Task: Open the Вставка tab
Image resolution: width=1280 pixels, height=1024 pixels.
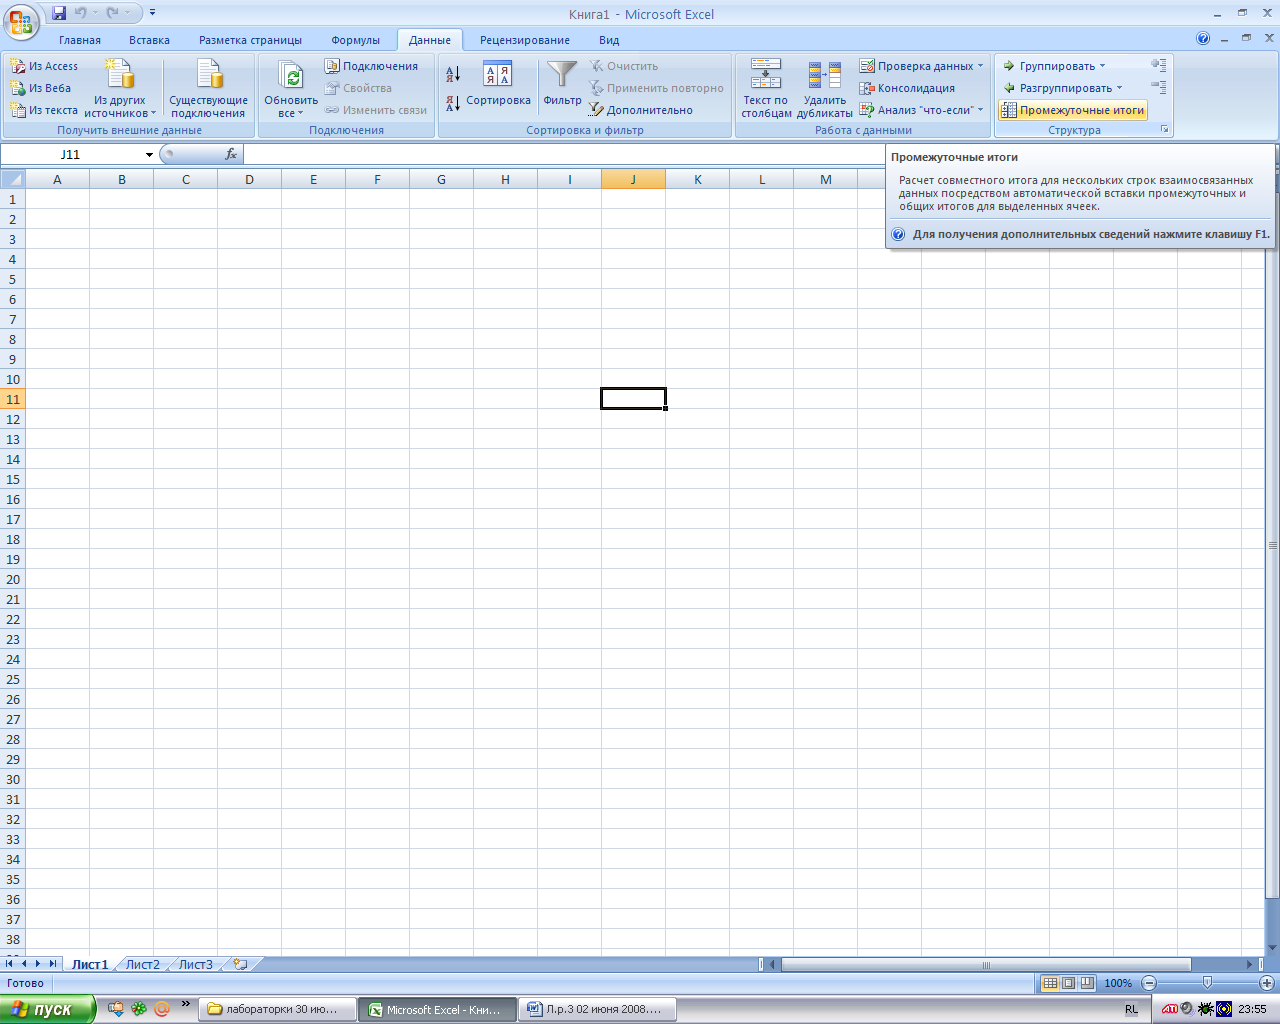Action: [149, 40]
